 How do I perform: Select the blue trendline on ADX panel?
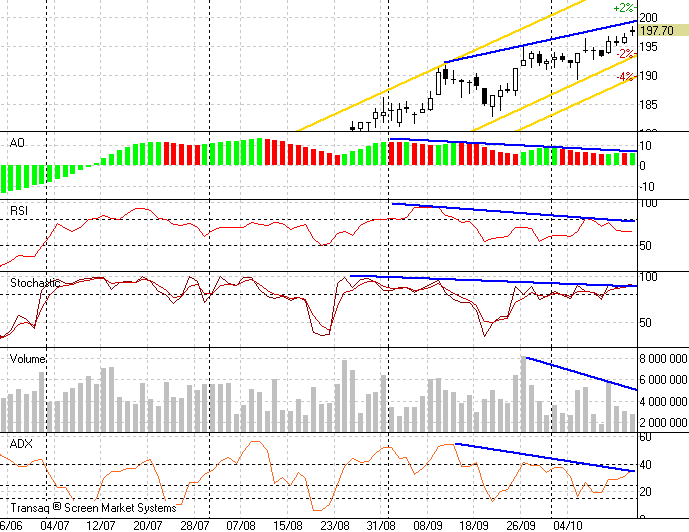point(545,458)
